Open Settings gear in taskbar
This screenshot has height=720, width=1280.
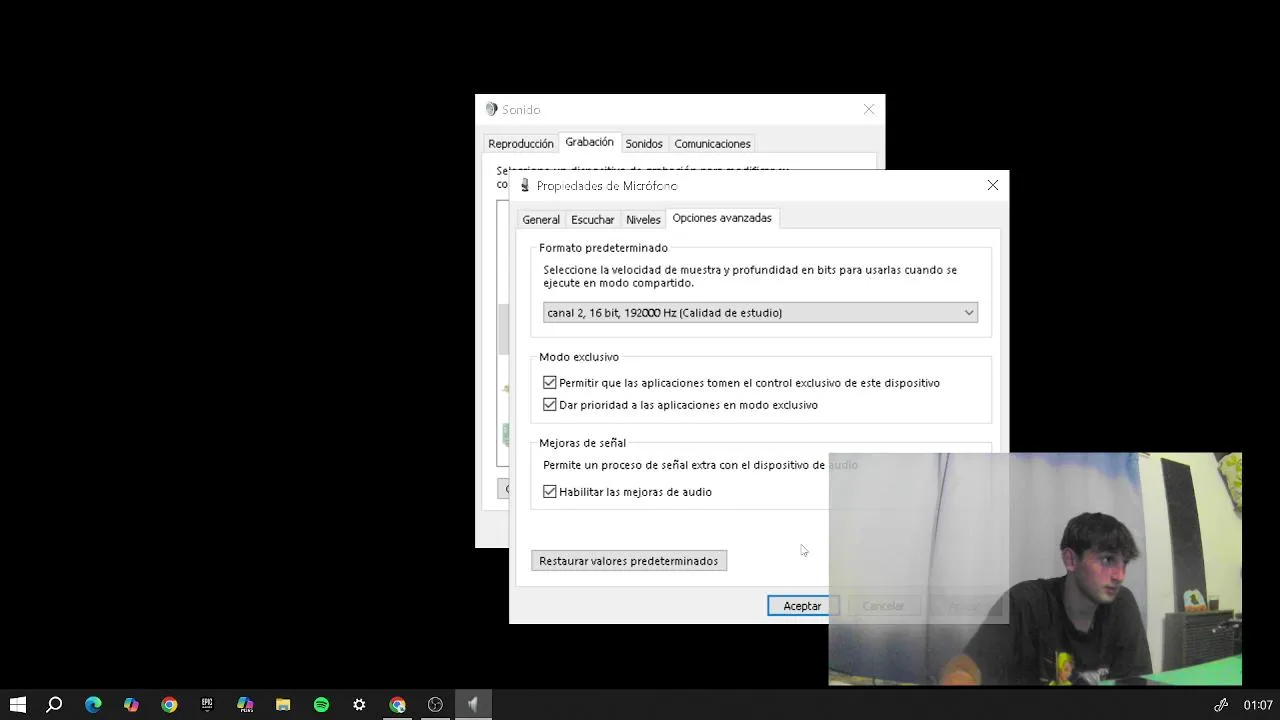(359, 705)
